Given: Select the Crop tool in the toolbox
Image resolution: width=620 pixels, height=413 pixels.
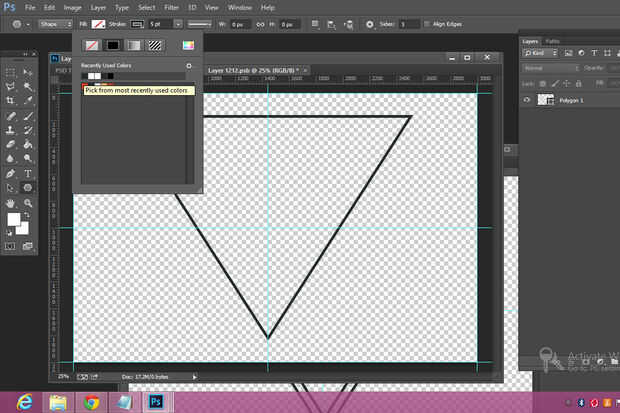Looking at the screenshot, I should coord(10,101).
